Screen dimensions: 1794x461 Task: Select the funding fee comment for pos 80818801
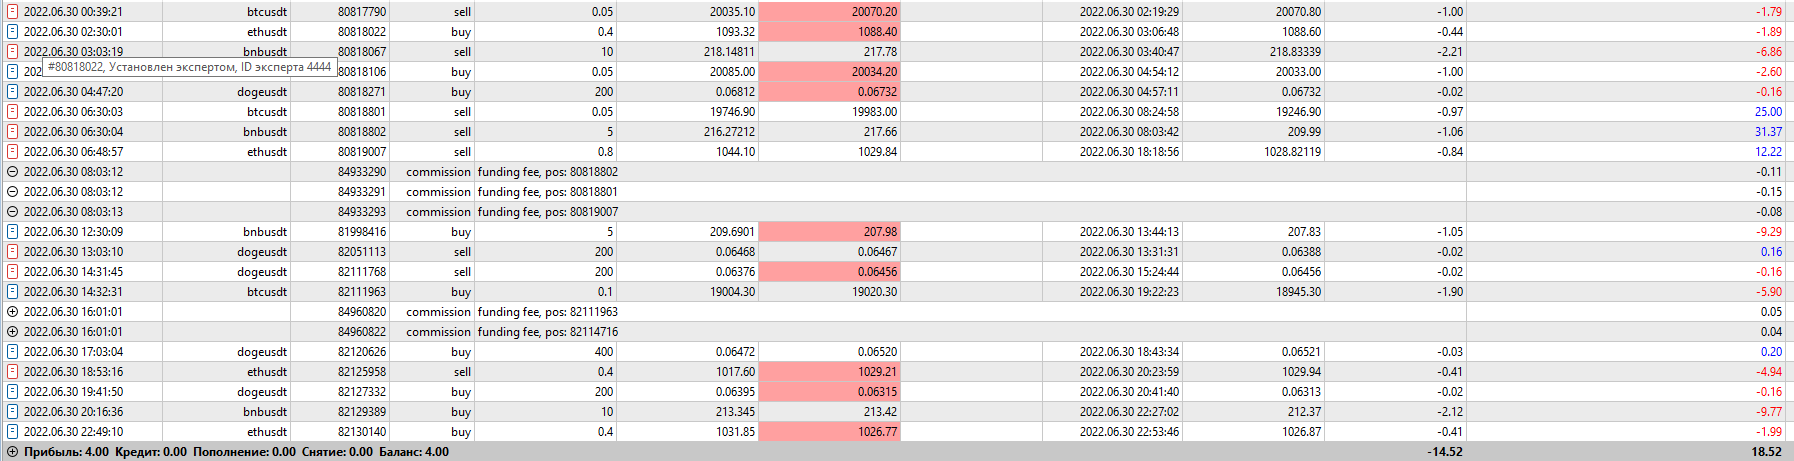(x=547, y=192)
